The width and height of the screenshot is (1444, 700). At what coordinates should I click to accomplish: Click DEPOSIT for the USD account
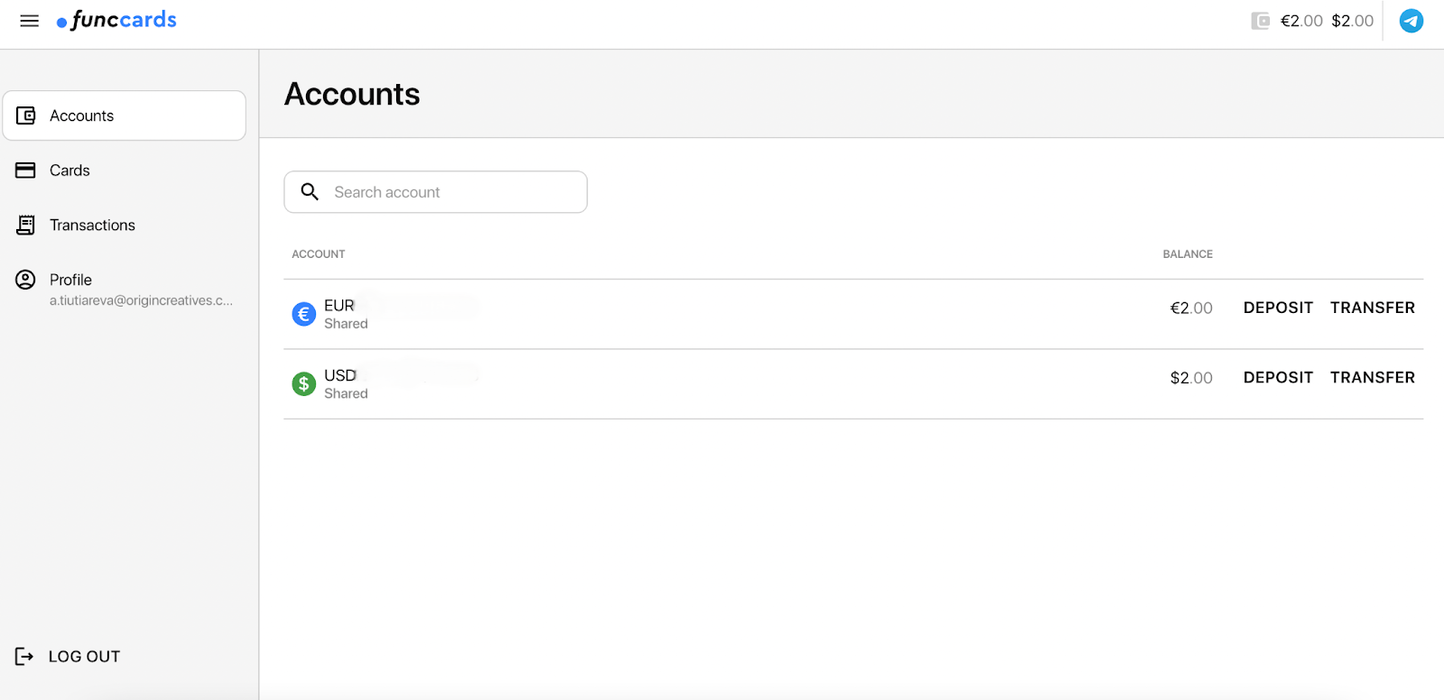pos(1278,377)
